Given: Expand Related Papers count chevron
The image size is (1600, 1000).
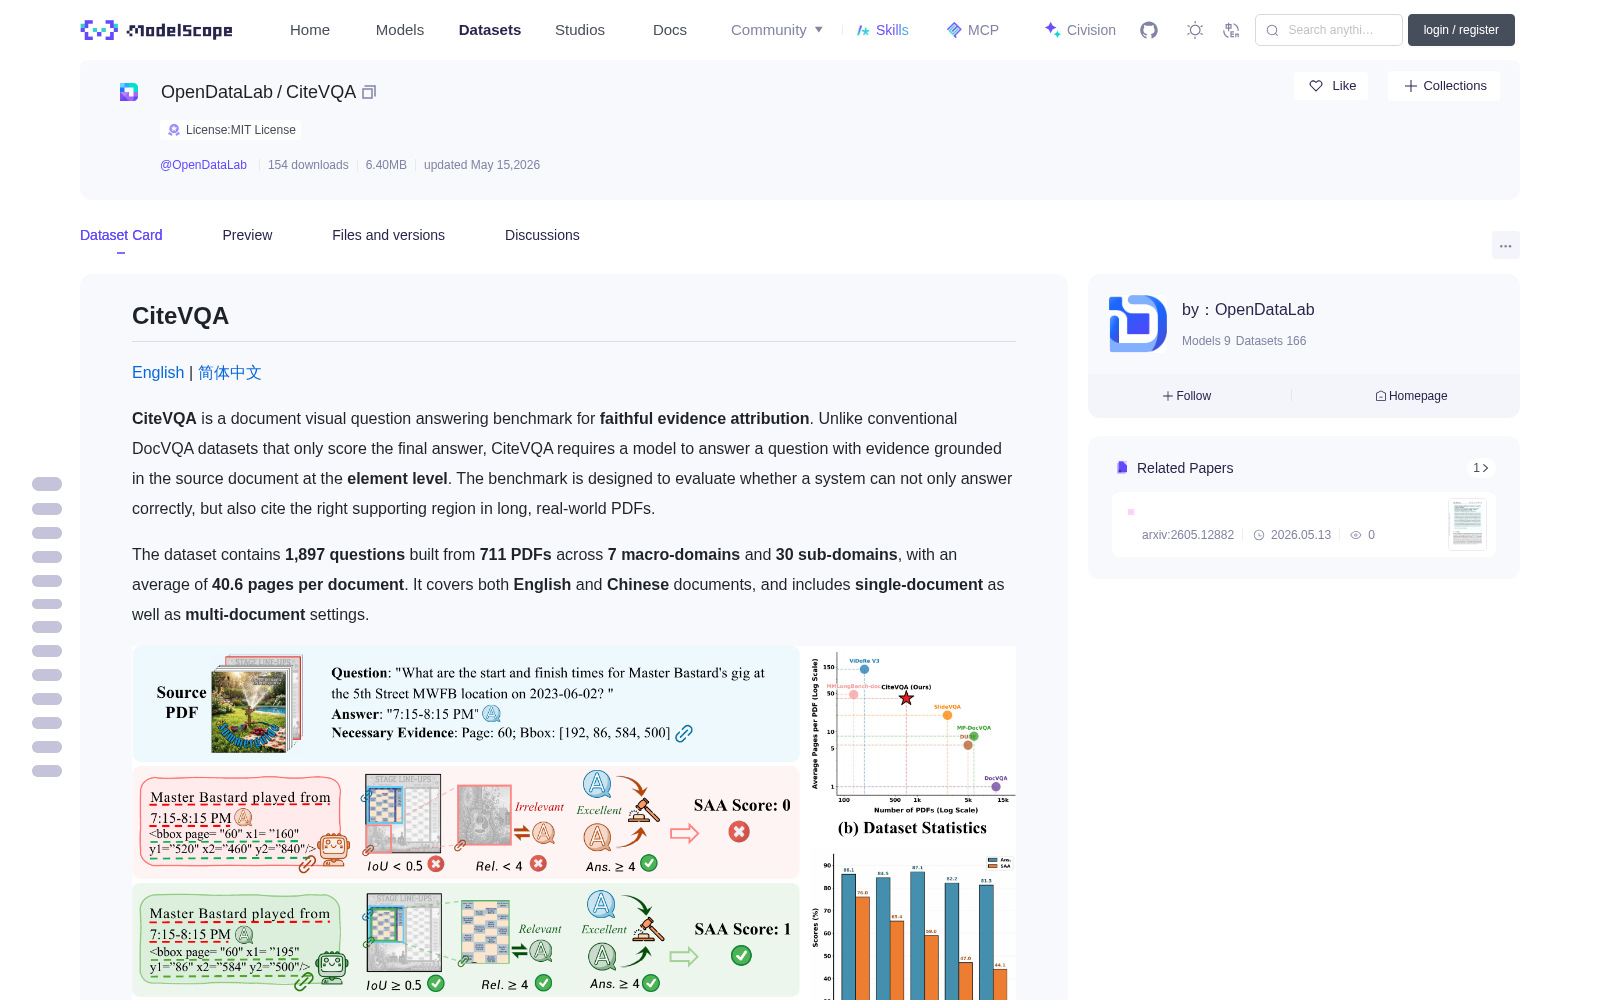Looking at the screenshot, I should click(x=1481, y=468).
